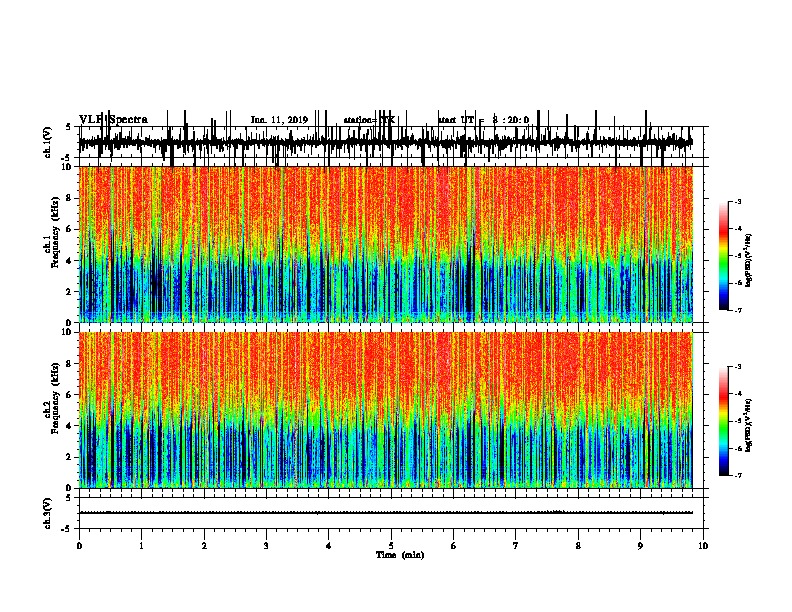792x612 pixels.
Task: Pick the time axis tick "2"
Action: coord(204,546)
